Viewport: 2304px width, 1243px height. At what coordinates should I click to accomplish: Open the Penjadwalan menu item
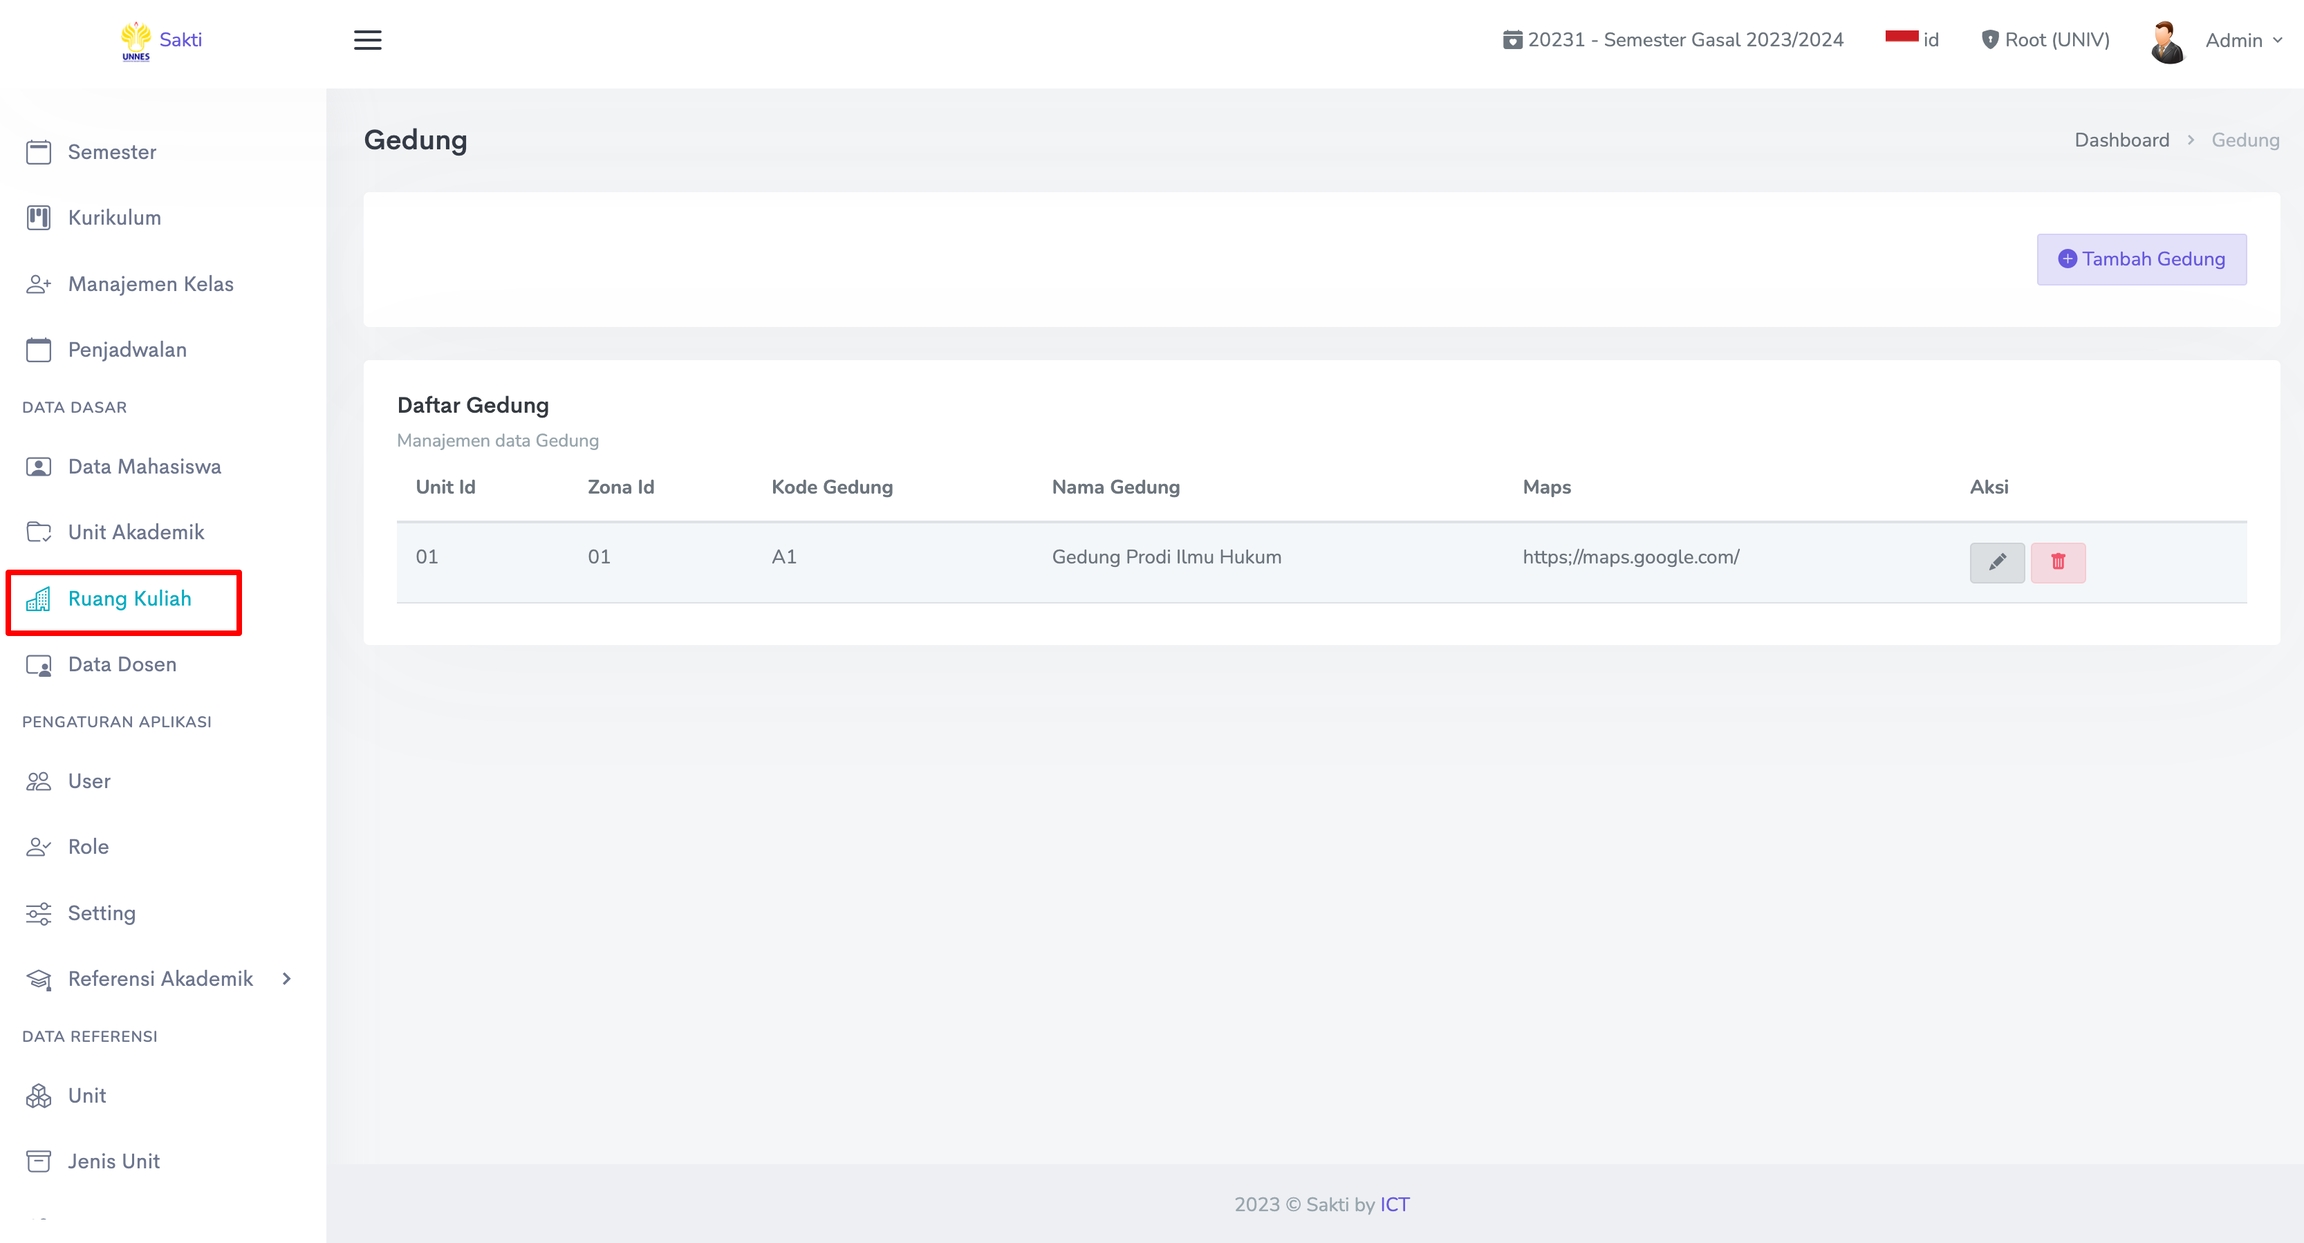[127, 350]
